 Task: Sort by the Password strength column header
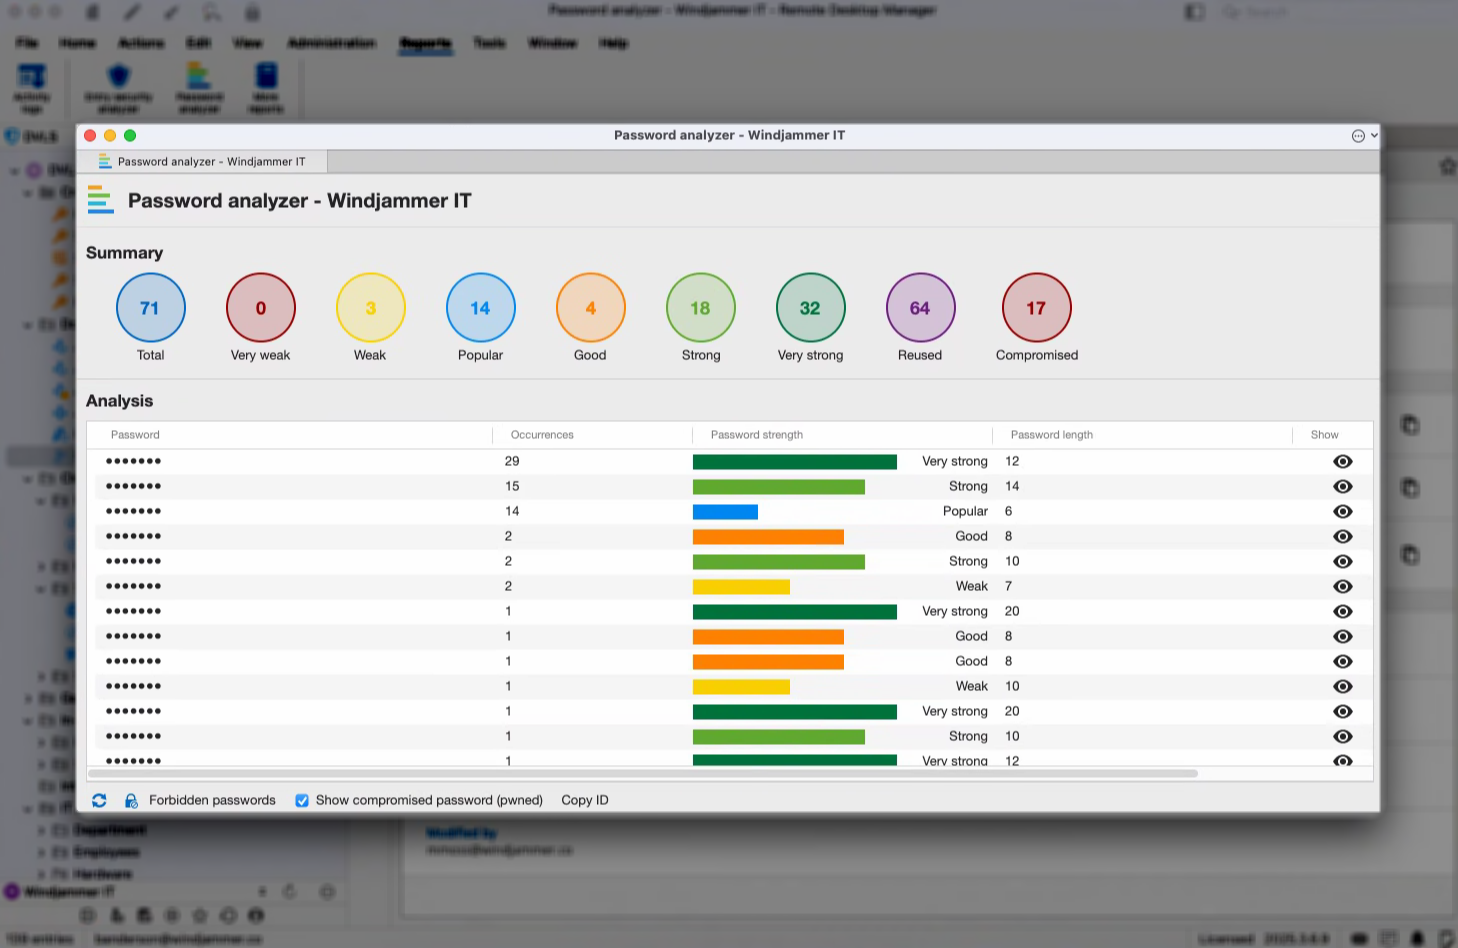click(756, 435)
